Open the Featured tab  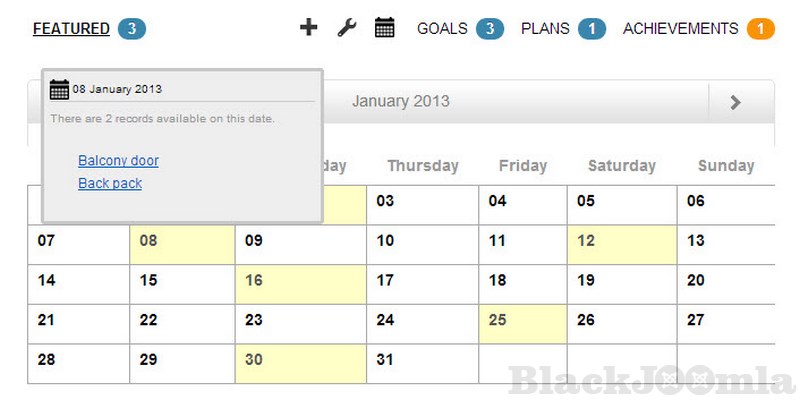coord(71,29)
